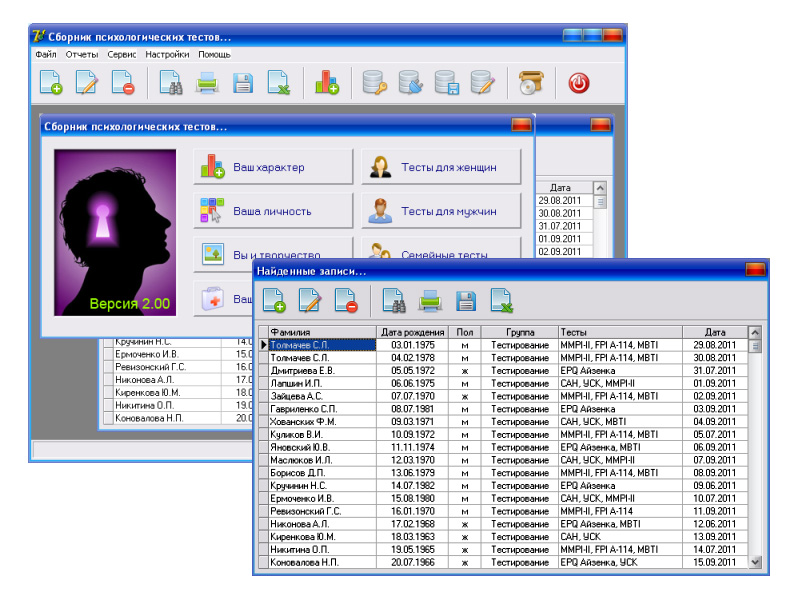Click the archive box with disc icon

click(x=530, y=84)
